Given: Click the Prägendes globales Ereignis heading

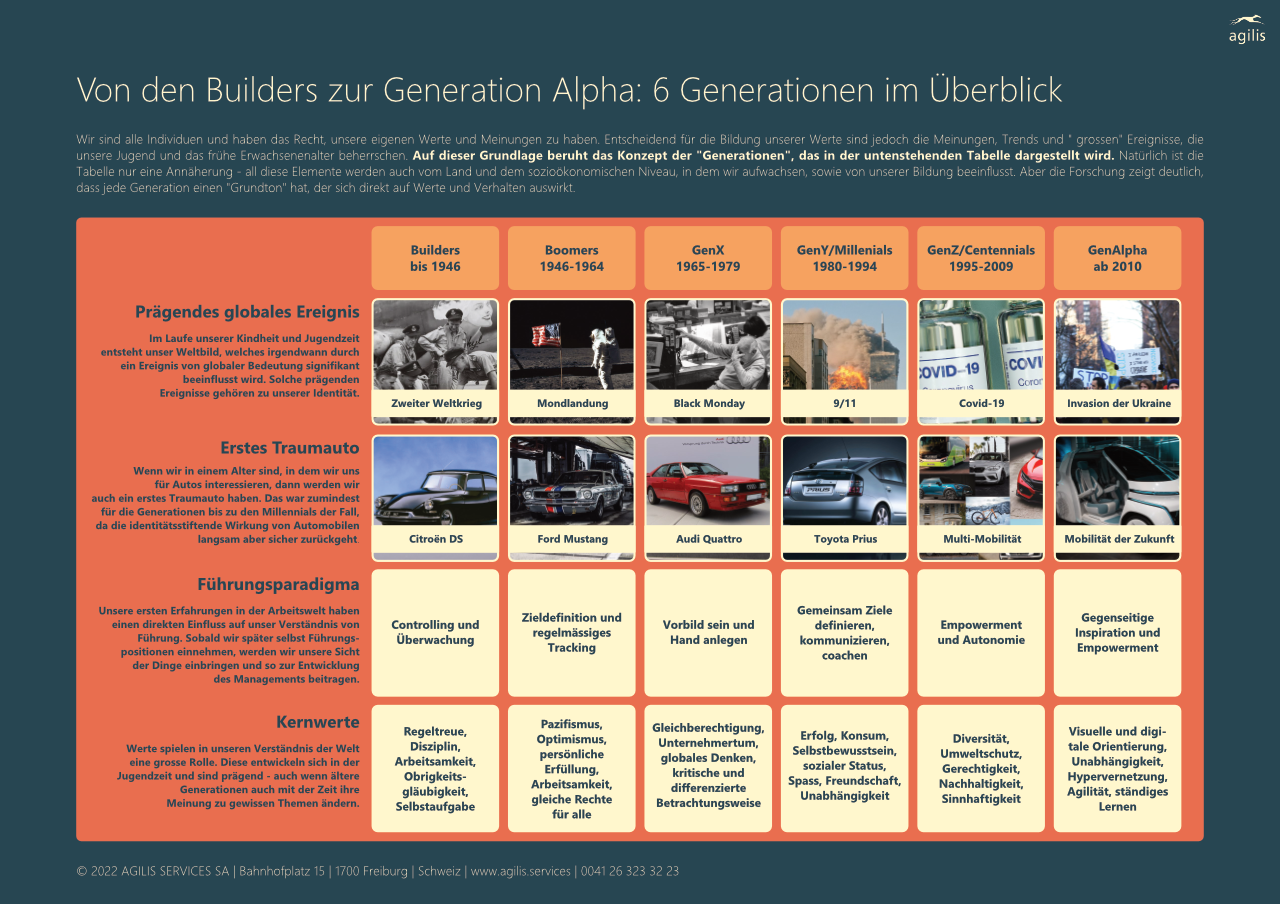Looking at the screenshot, I should (x=247, y=312).
